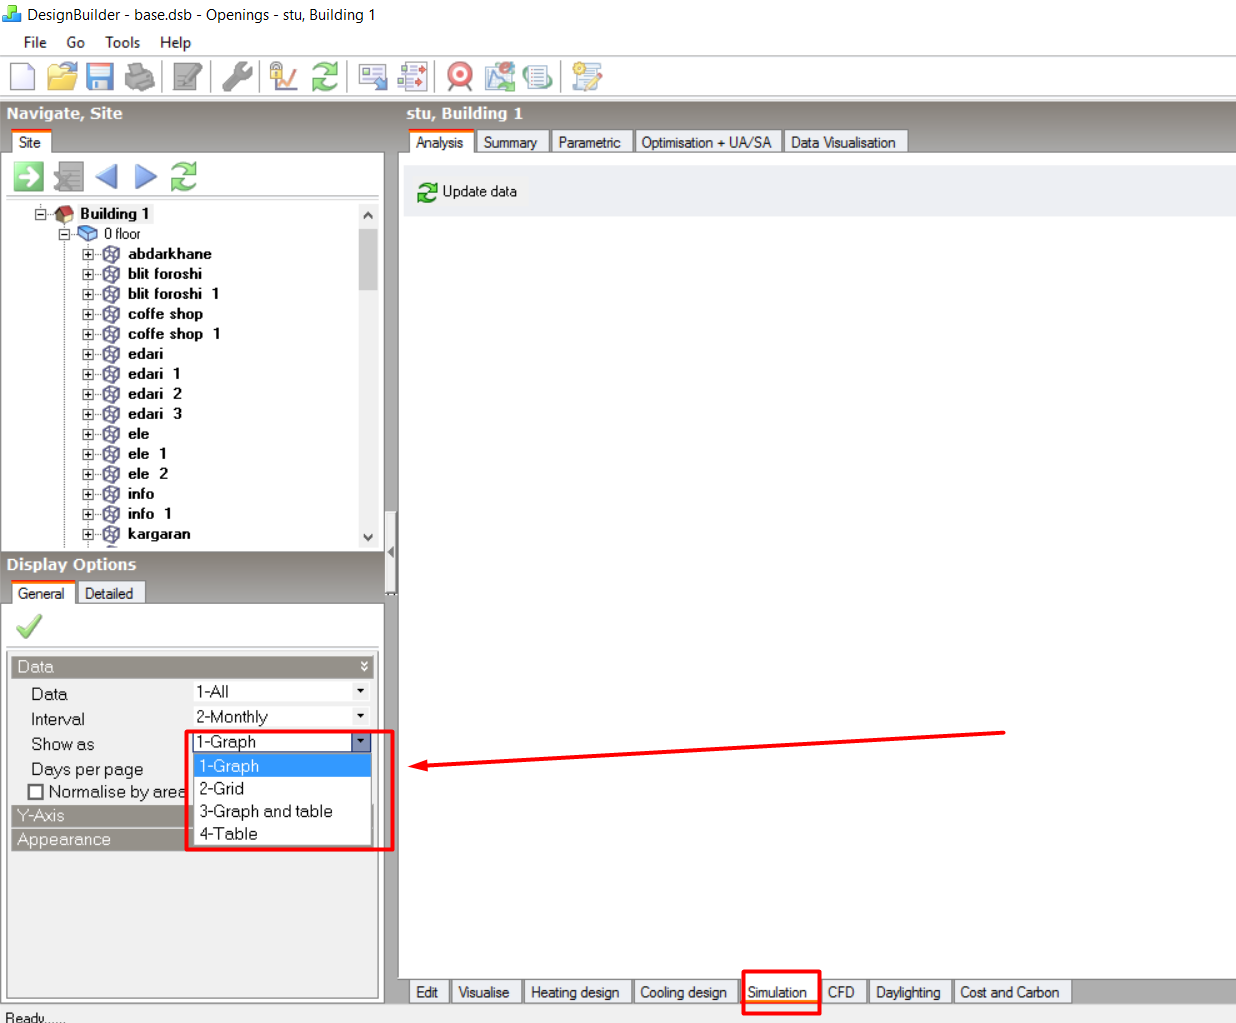Click the Update data refresh icon

[x=427, y=192]
